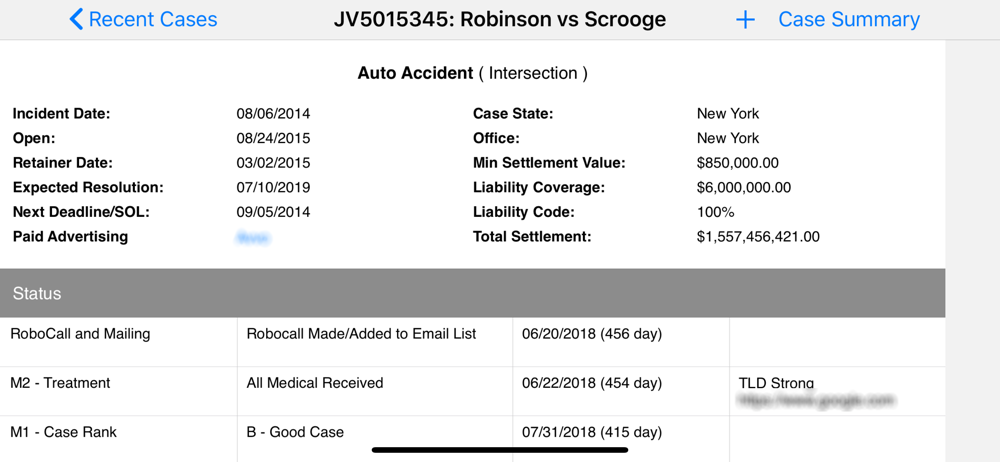Image resolution: width=1000 pixels, height=462 pixels.
Task: Tap the B - Good Case cell
Action: [375, 439]
